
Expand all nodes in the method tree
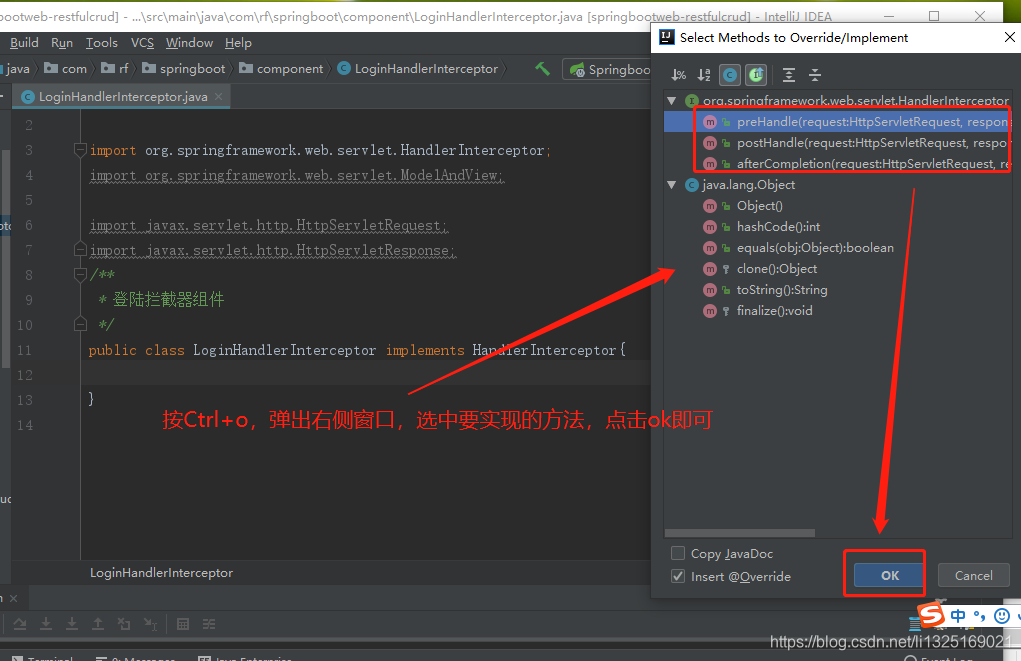[x=789, y=75]
